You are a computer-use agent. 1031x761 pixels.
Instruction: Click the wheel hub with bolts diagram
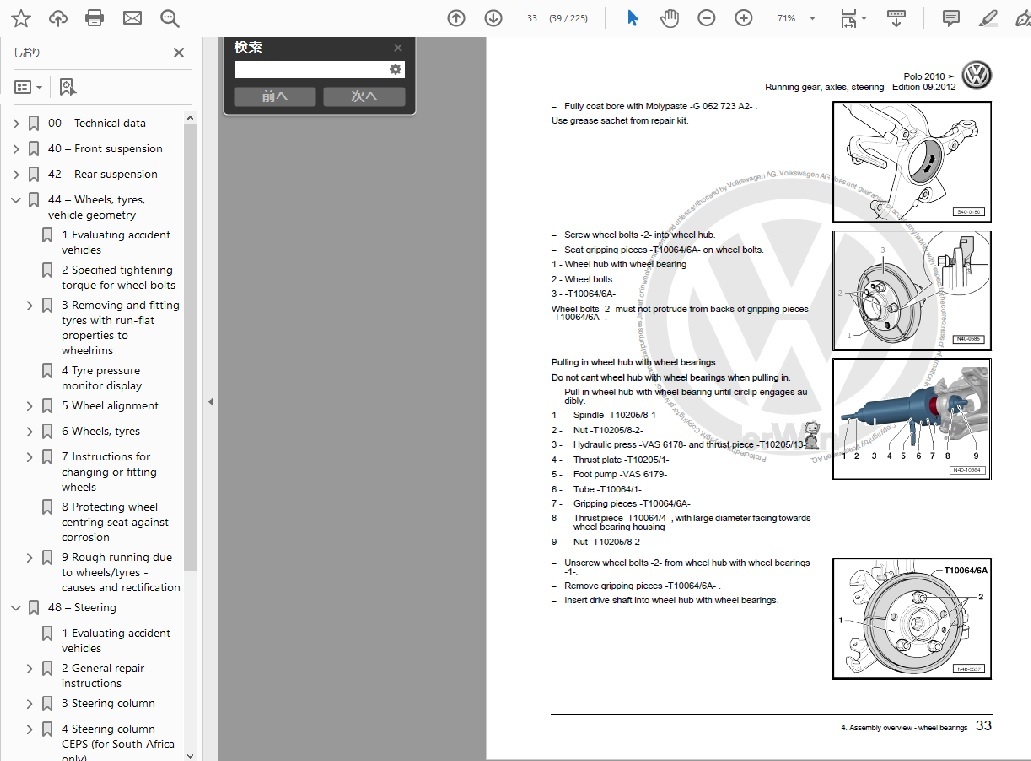point(911,290)
